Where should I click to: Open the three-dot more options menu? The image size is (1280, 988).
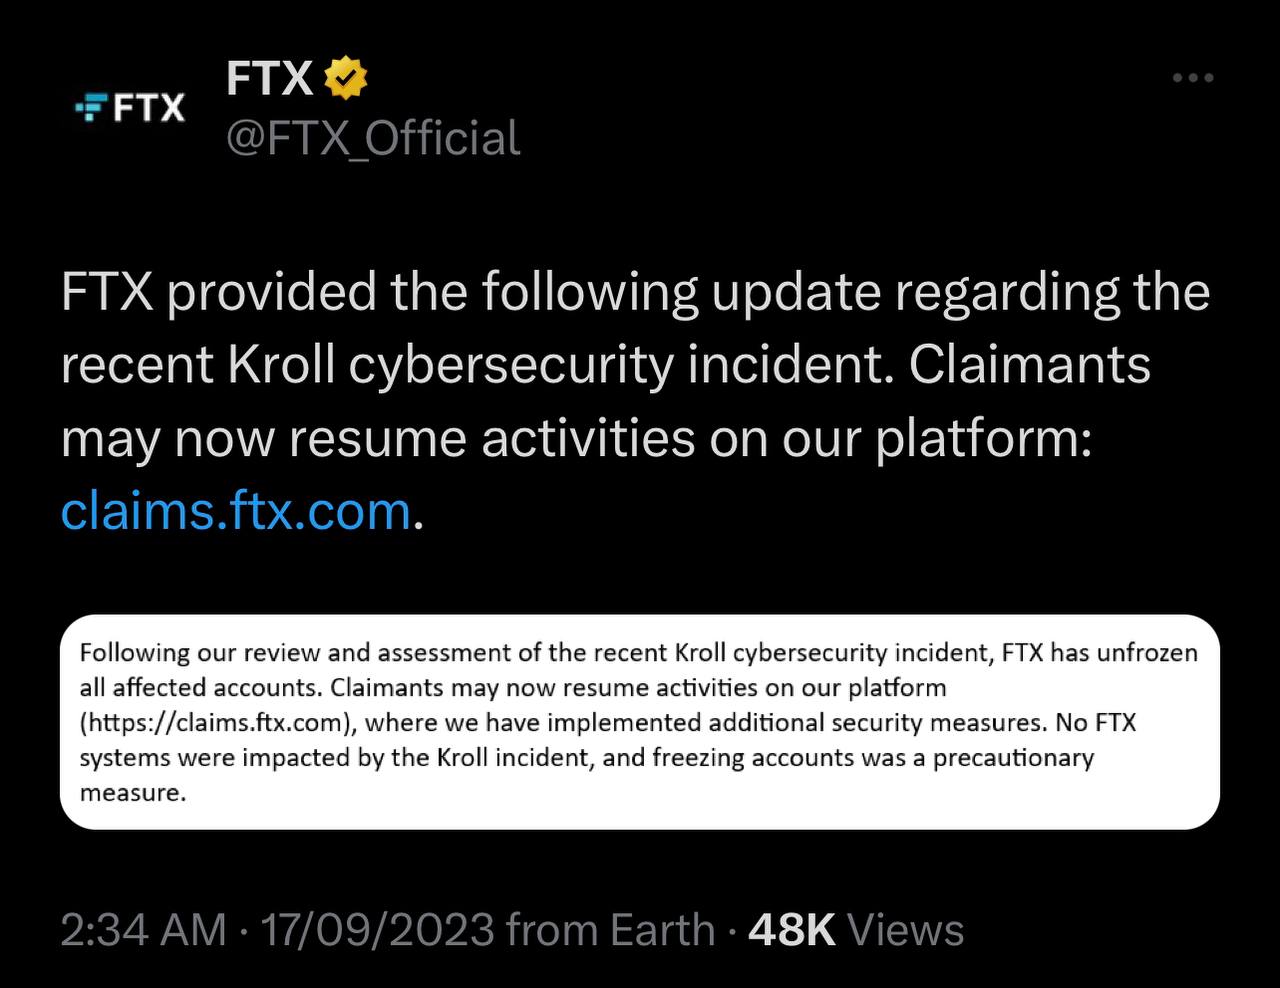pos(1193,78)
